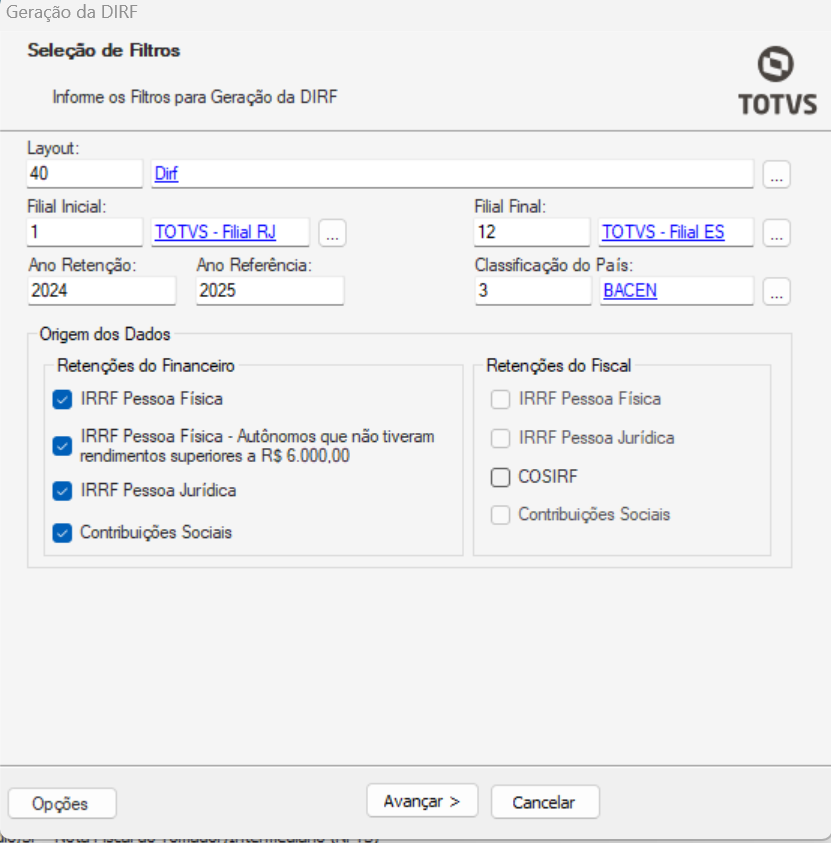The height and width of the screenshot is (843, 831).
Task: Select the Ano Referência field showing 2025
Action: pos(270,291)
